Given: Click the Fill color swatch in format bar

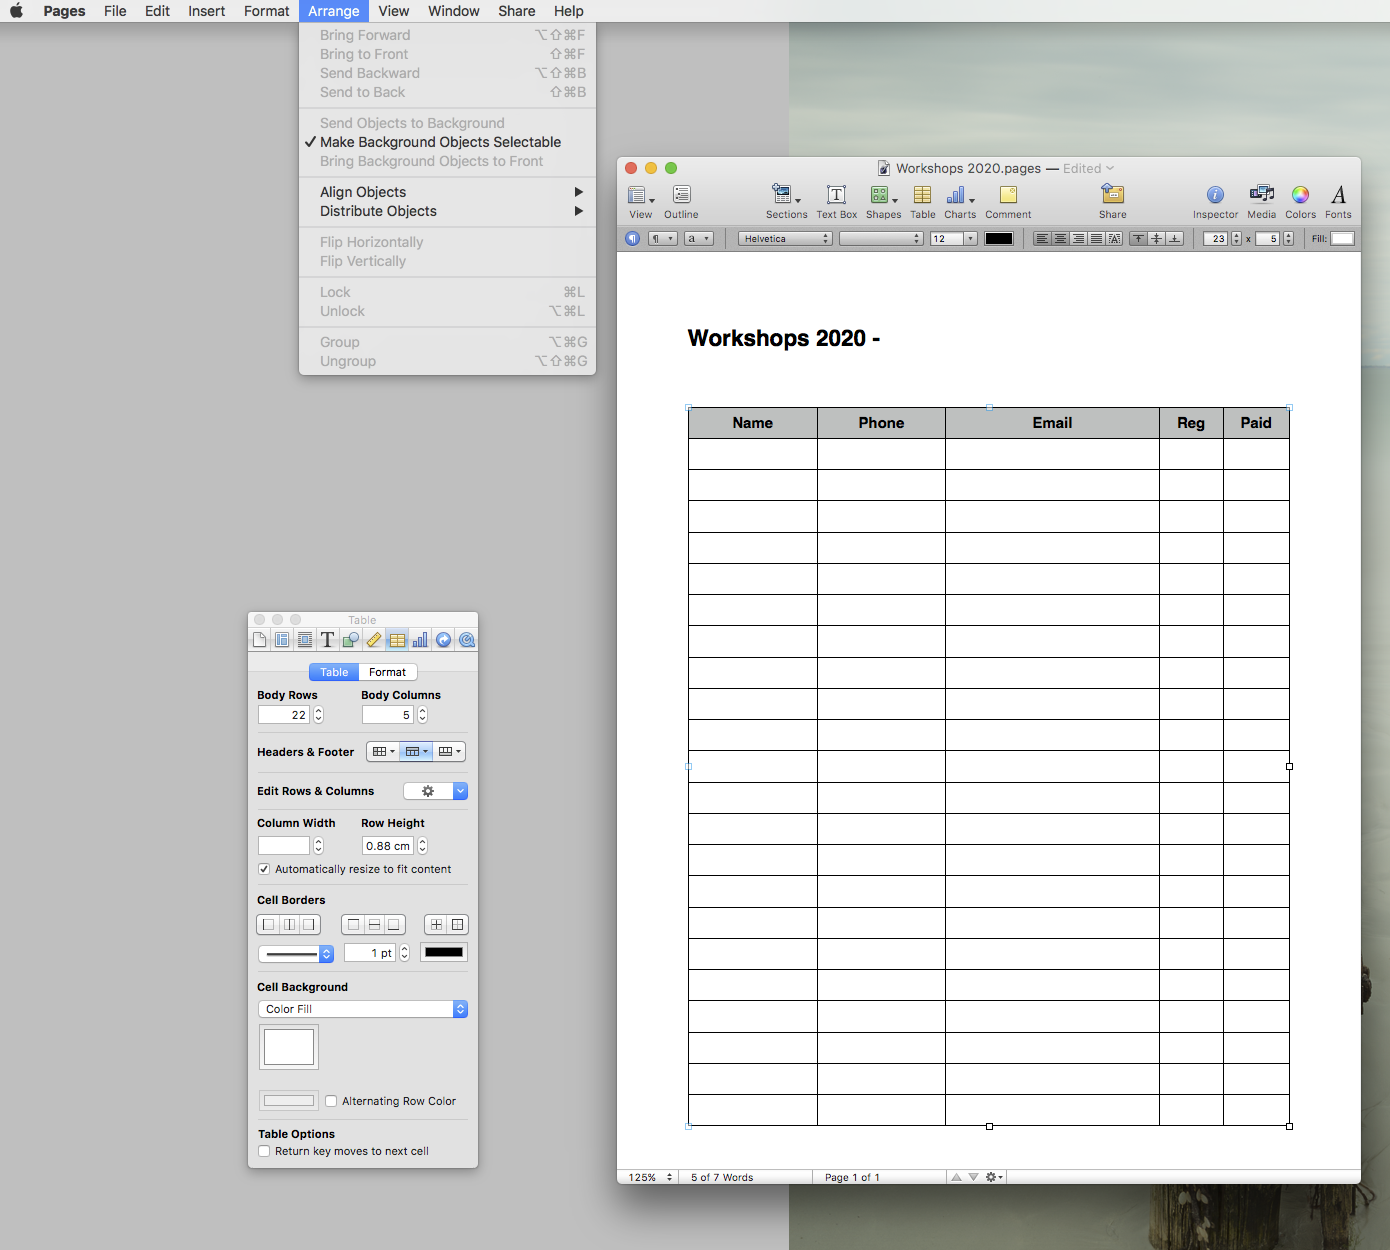Looking at the screenshot, I should 1342,239.
